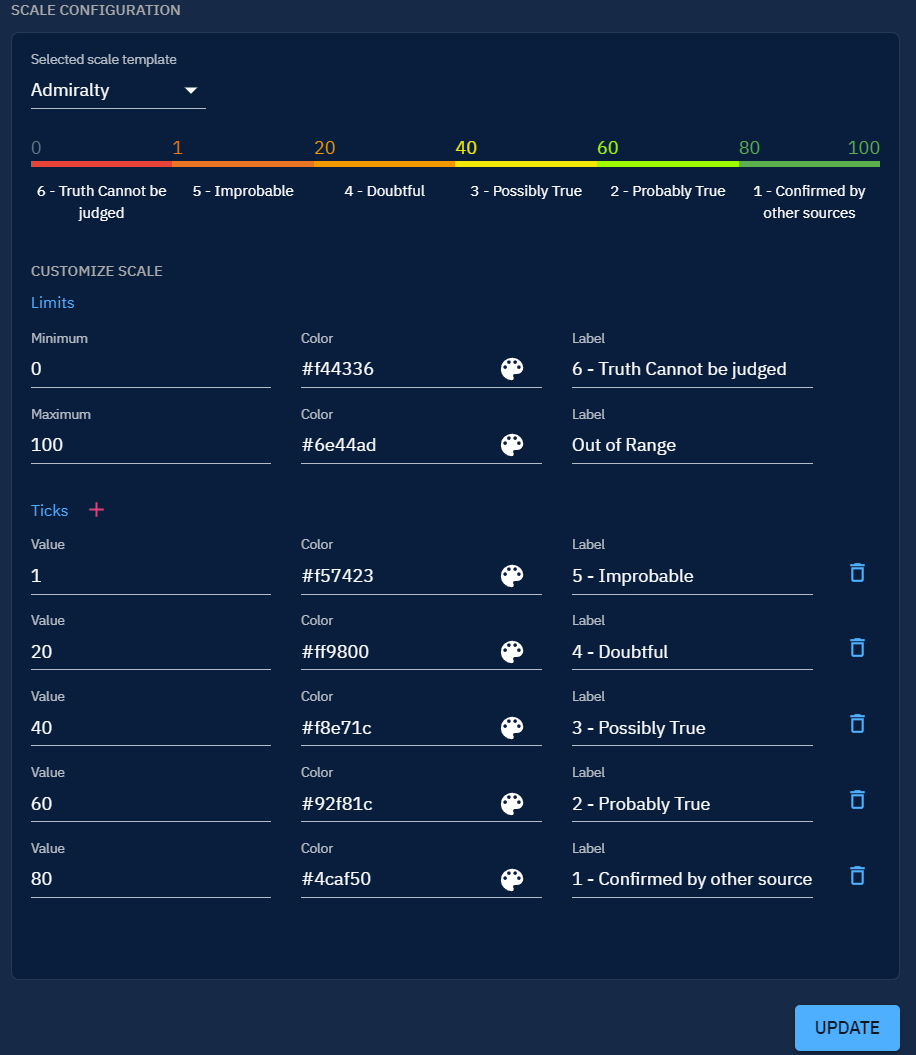The image size is (916, 1055).
Task: Open palette picker for the Improbable tick
Action: pos(511,576)
